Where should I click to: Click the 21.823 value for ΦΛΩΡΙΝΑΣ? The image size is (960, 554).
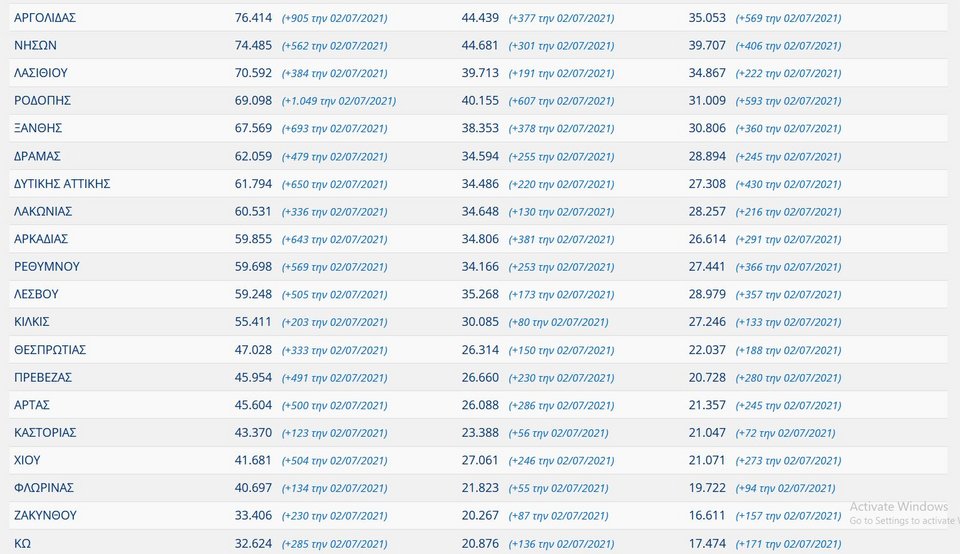480,487
